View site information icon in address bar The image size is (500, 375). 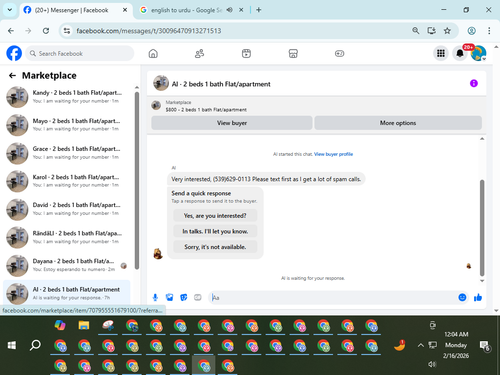point(67,31)
